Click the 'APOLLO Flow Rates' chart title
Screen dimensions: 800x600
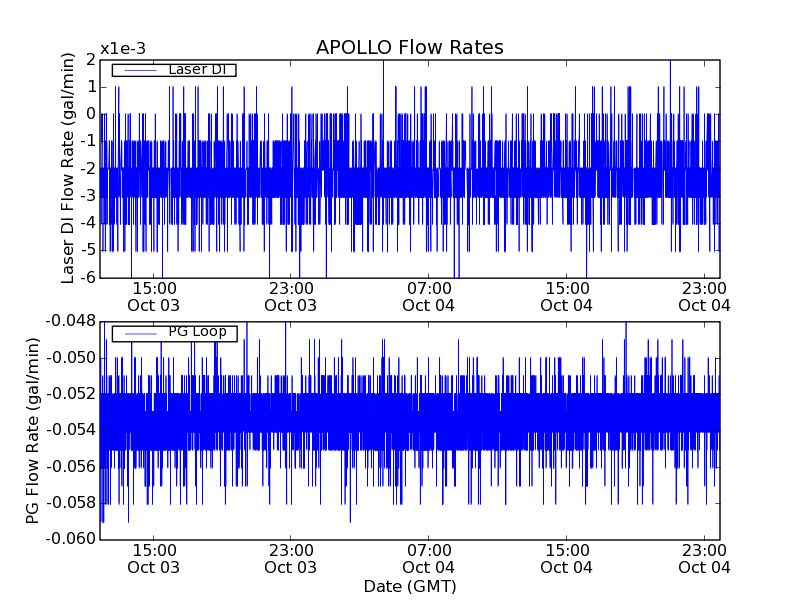click(x=409, y=48)
